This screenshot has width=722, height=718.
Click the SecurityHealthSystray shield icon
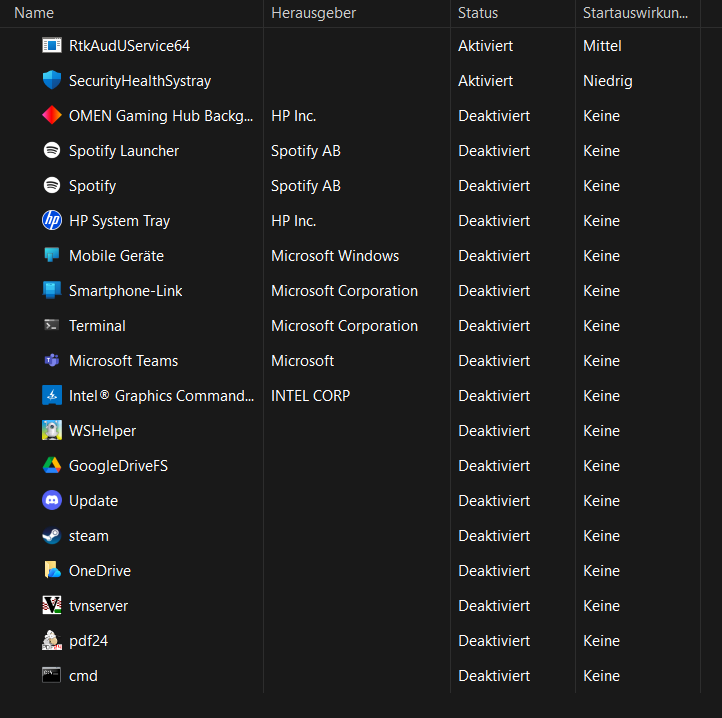(x=52, y=80)
